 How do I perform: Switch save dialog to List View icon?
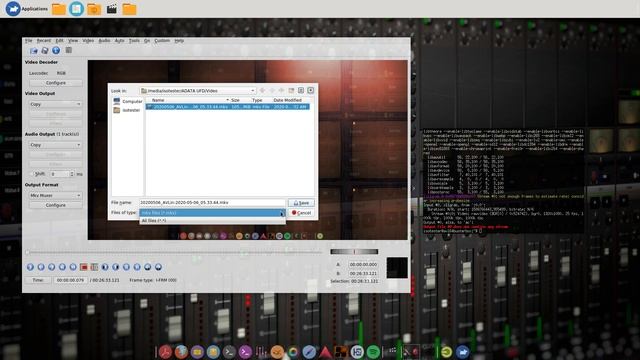point(301,90)
